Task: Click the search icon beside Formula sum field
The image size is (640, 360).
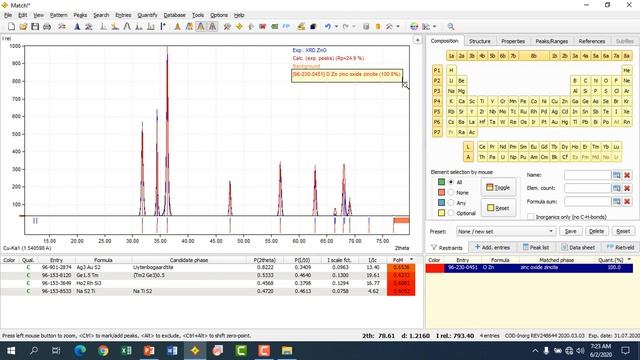Action: point(616,201)
